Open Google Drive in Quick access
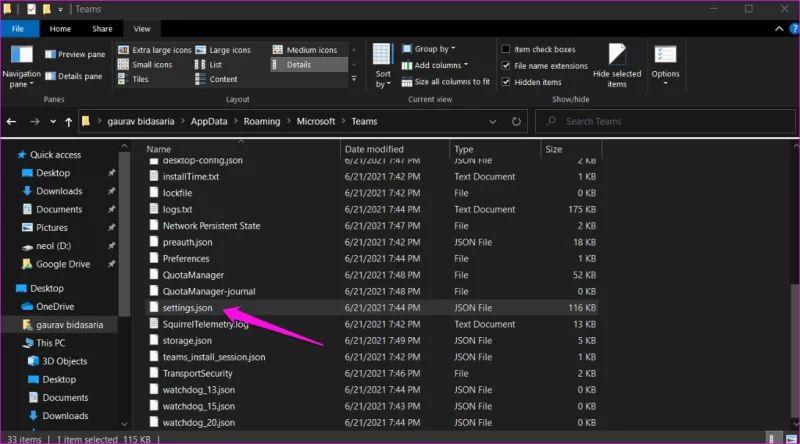This screenshot has height=444, width=800. tap(63, 264)
